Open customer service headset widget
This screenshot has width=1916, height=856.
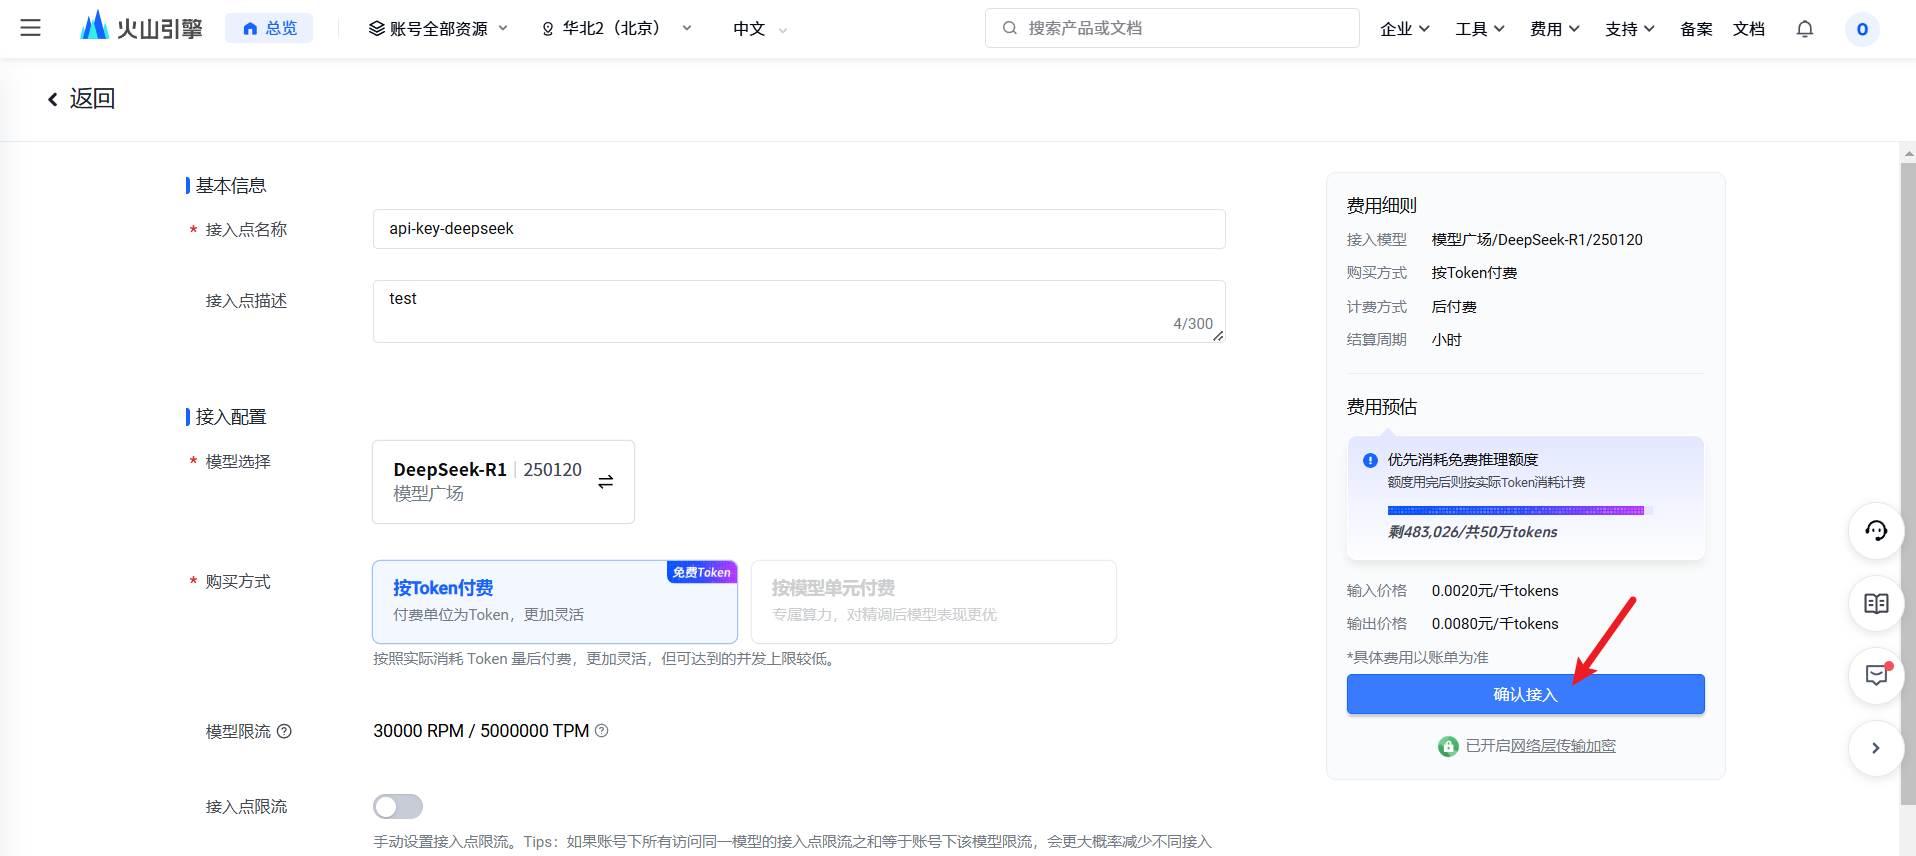tap(1875, 531)
